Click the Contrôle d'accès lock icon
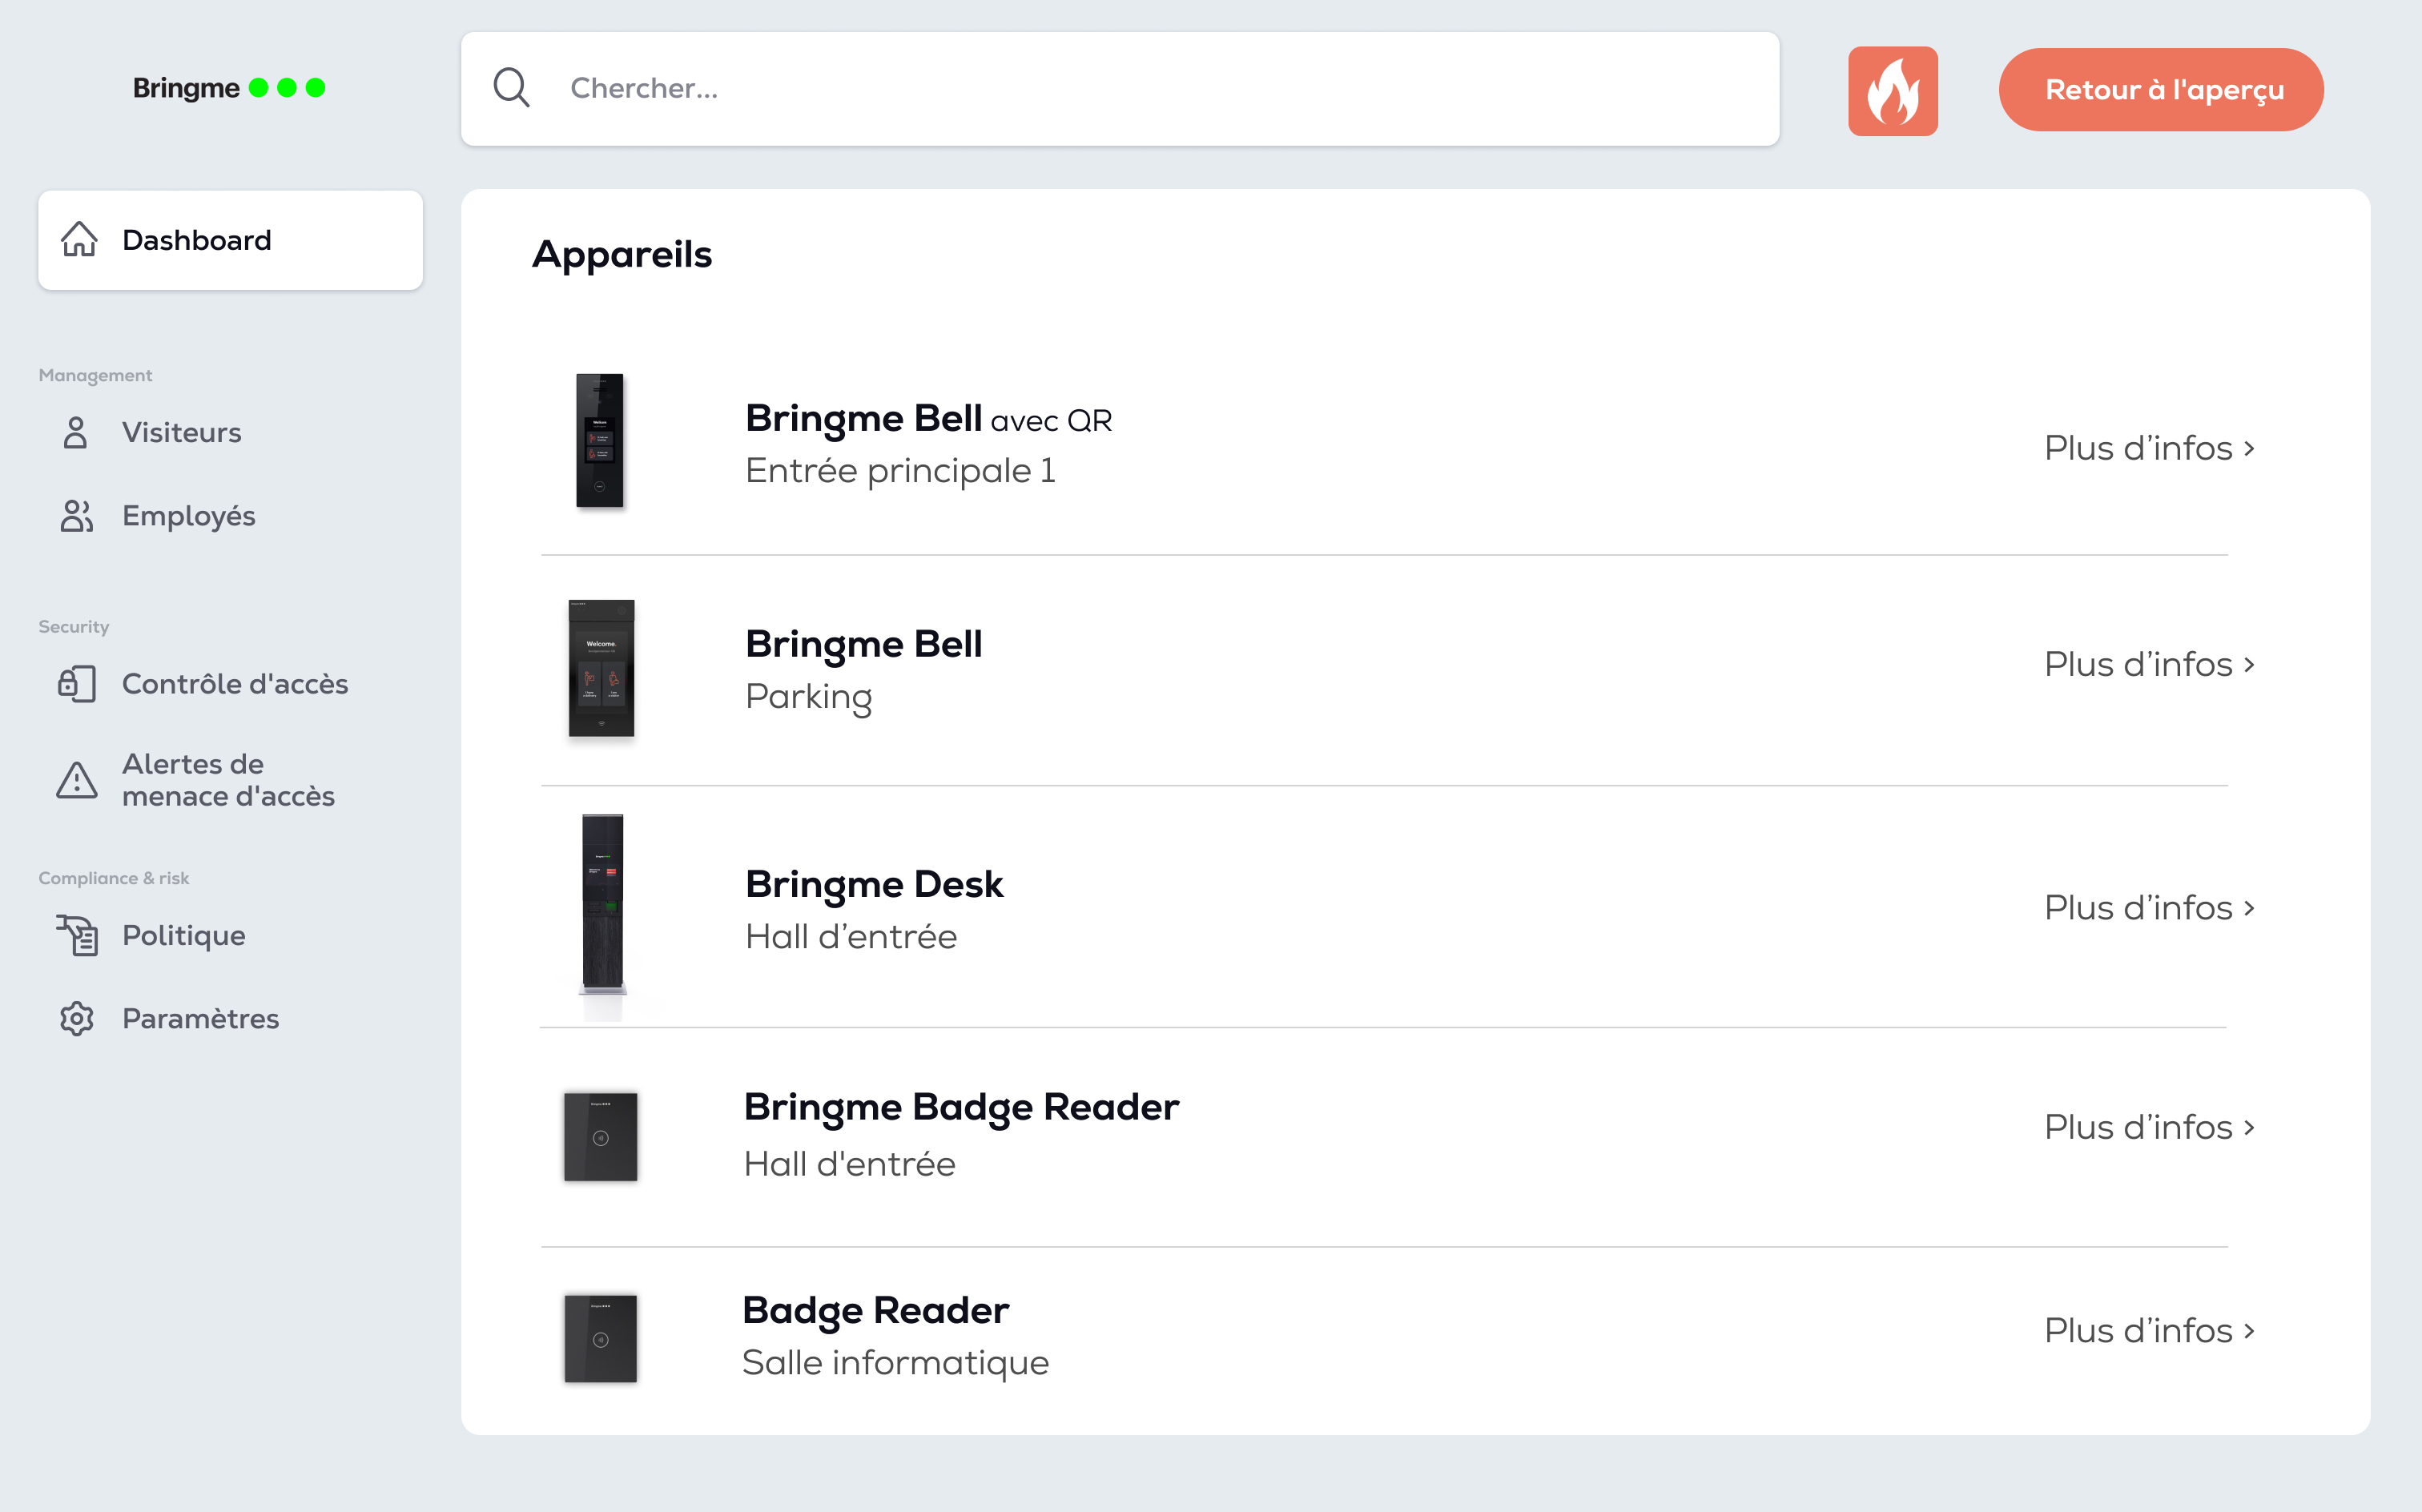This screenshot has width=2422, height=1512. point(77,684)
